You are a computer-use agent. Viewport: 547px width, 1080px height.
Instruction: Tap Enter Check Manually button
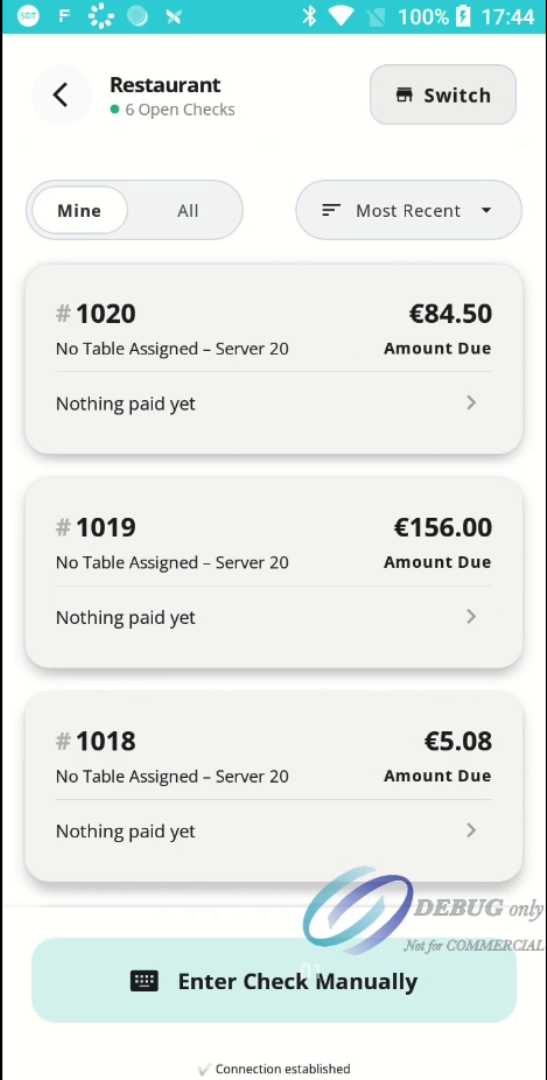coord(274,981)
